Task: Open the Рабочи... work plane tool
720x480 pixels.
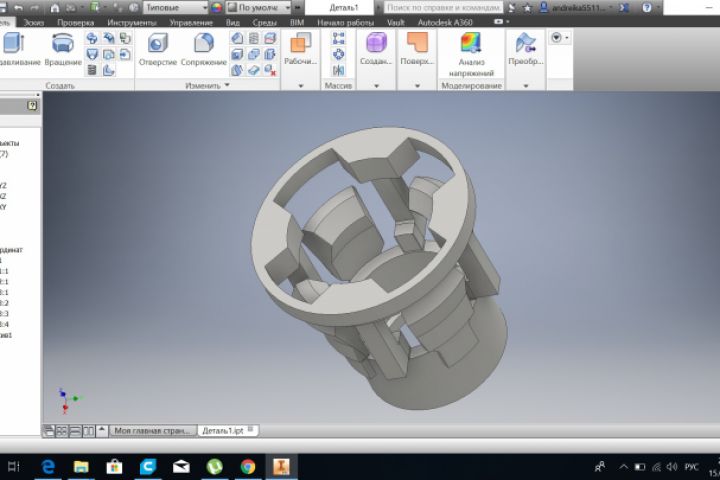Action: 300,49
